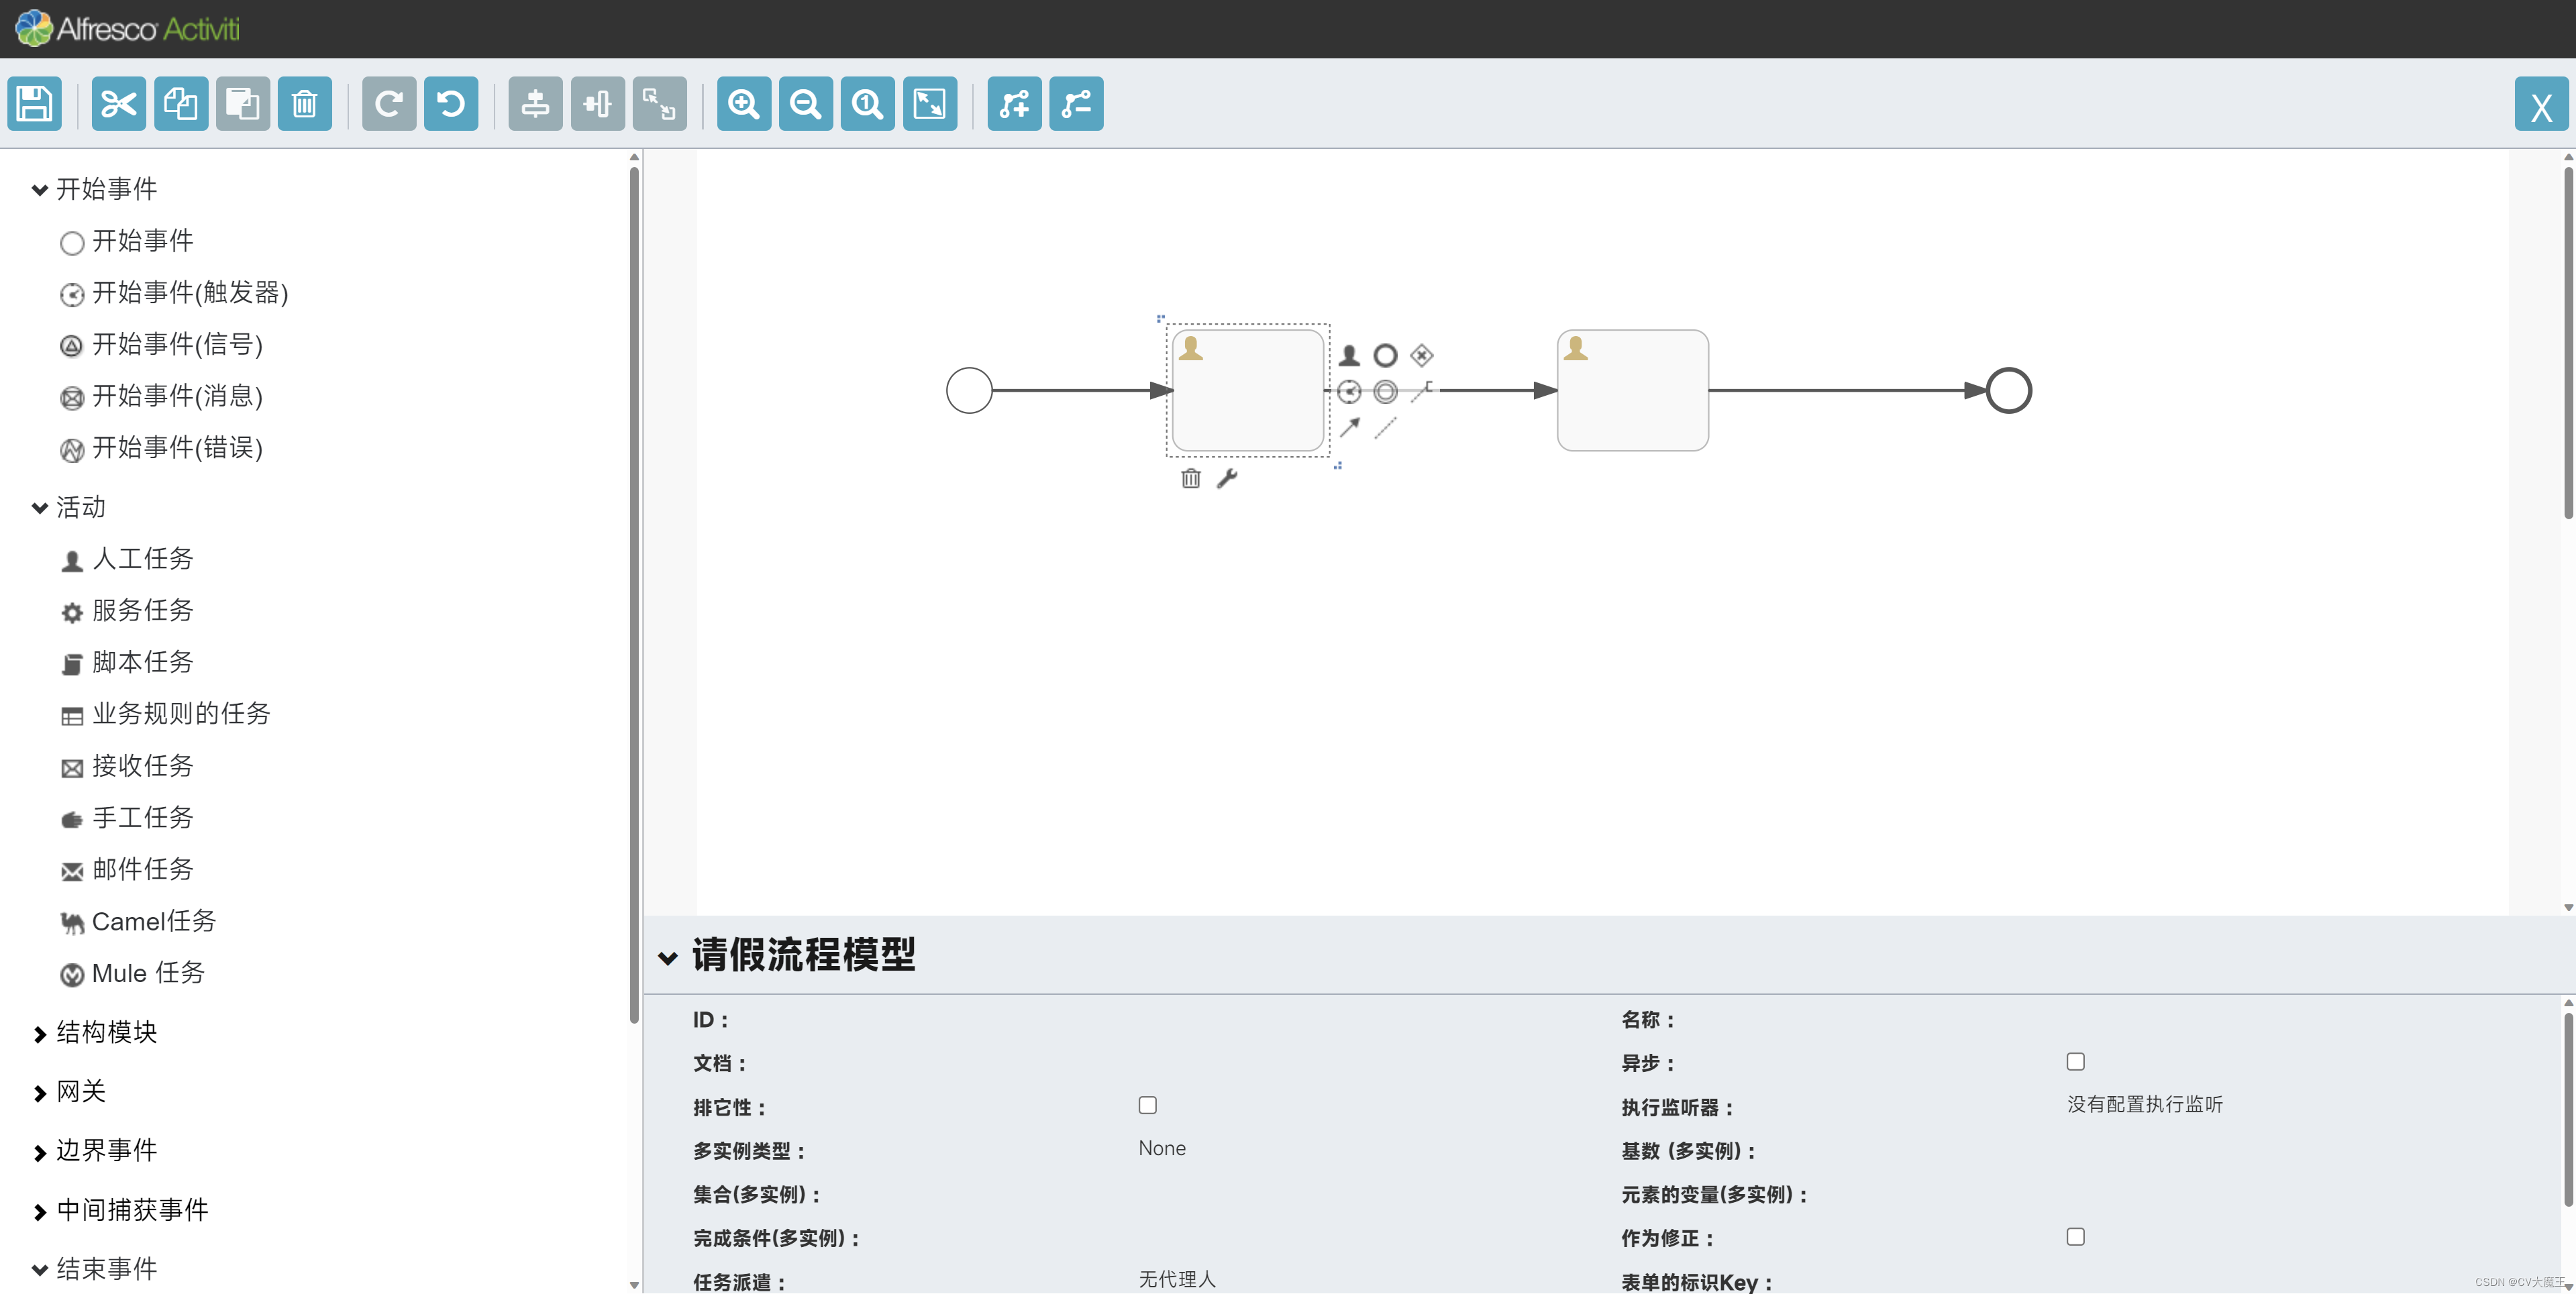Close the editor with the X button
2576x1294 pixels.
[x=2541, y=104]
